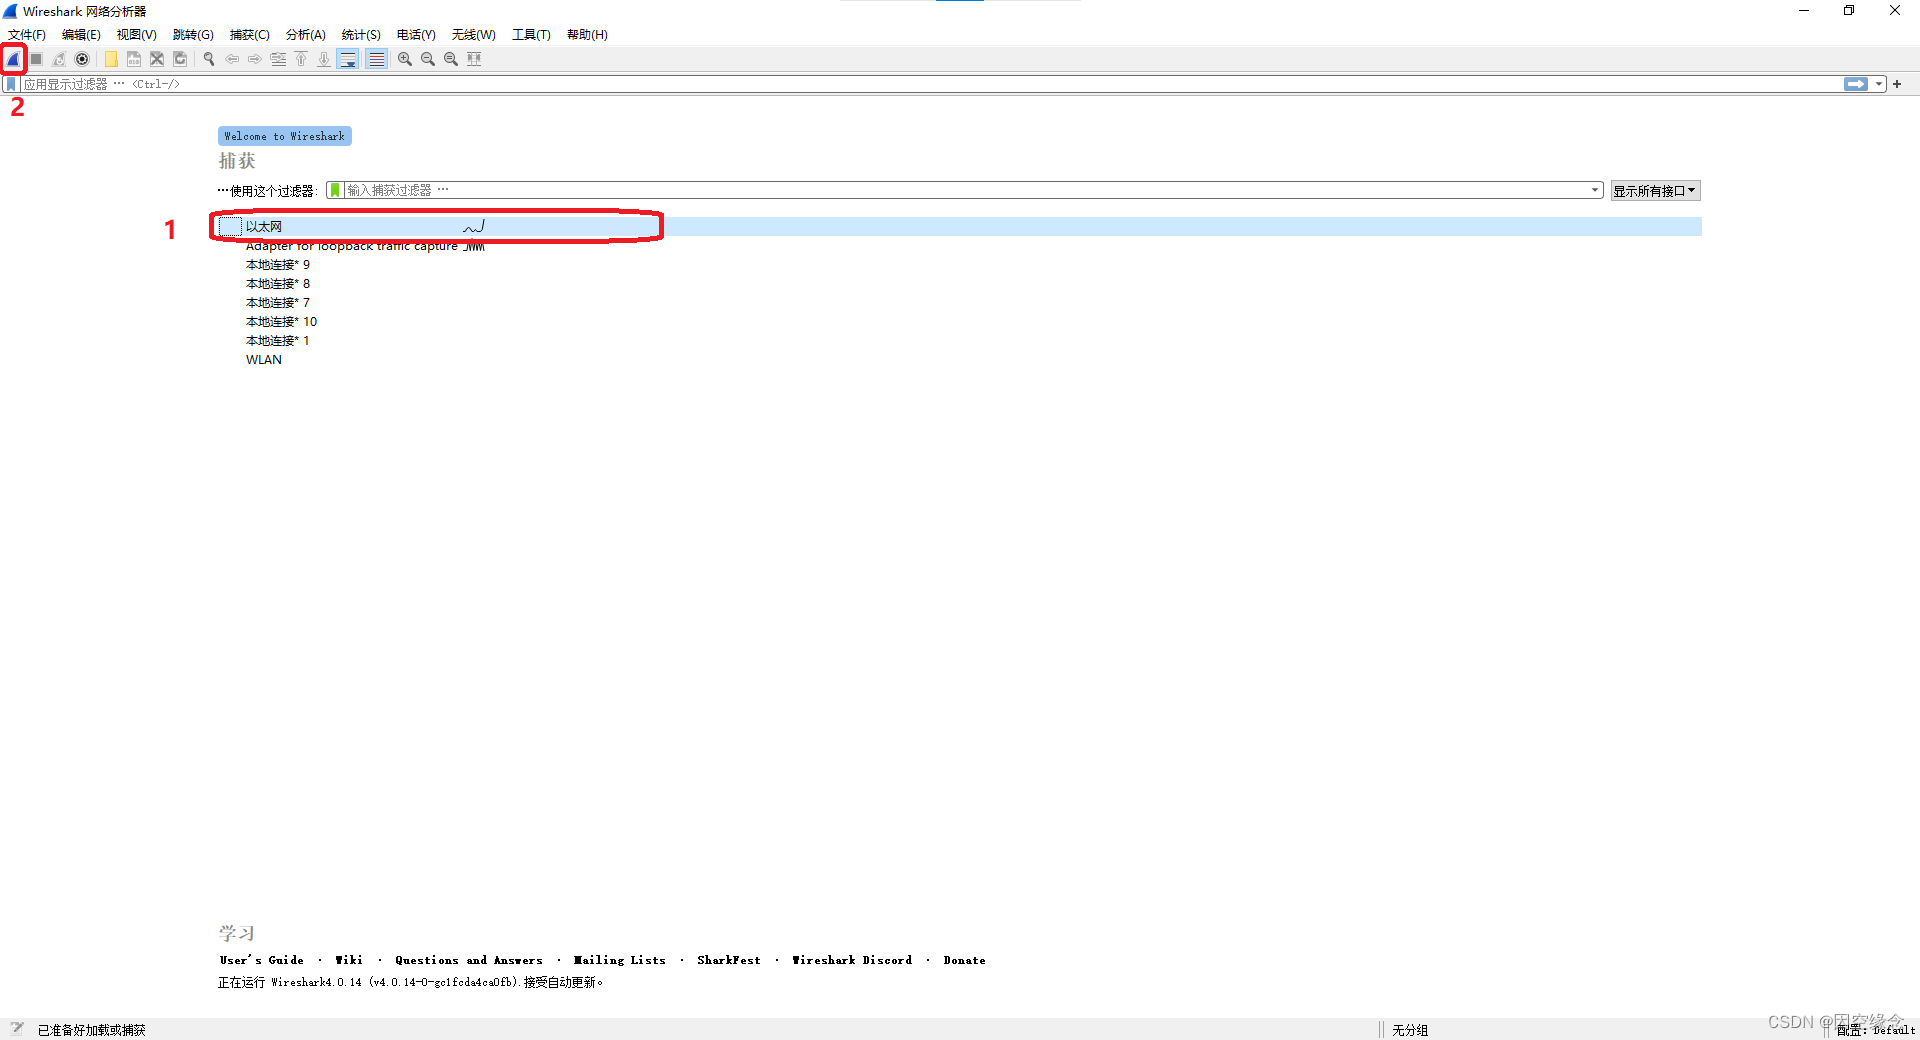
Task: Find a packet with magnifier icon
Action: coord(209,59)
